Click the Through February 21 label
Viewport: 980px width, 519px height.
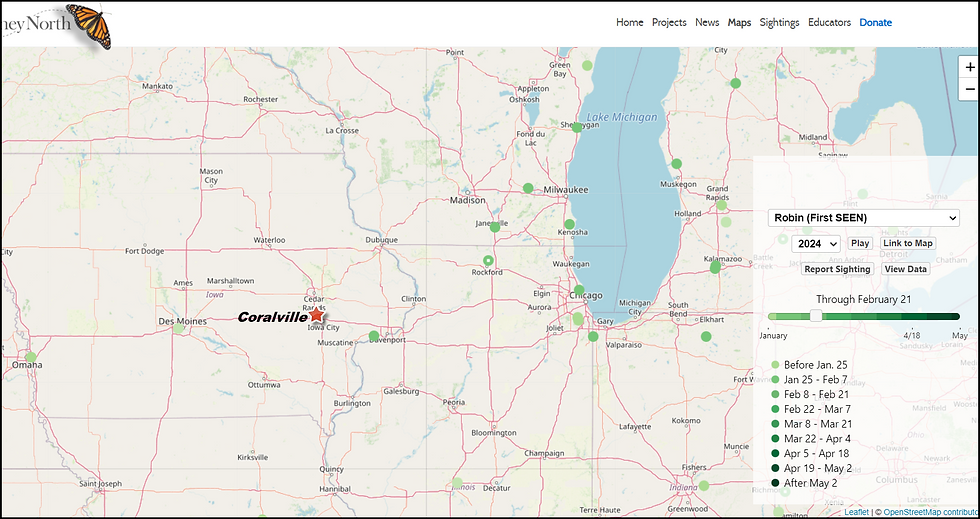(x=863, y=299)
